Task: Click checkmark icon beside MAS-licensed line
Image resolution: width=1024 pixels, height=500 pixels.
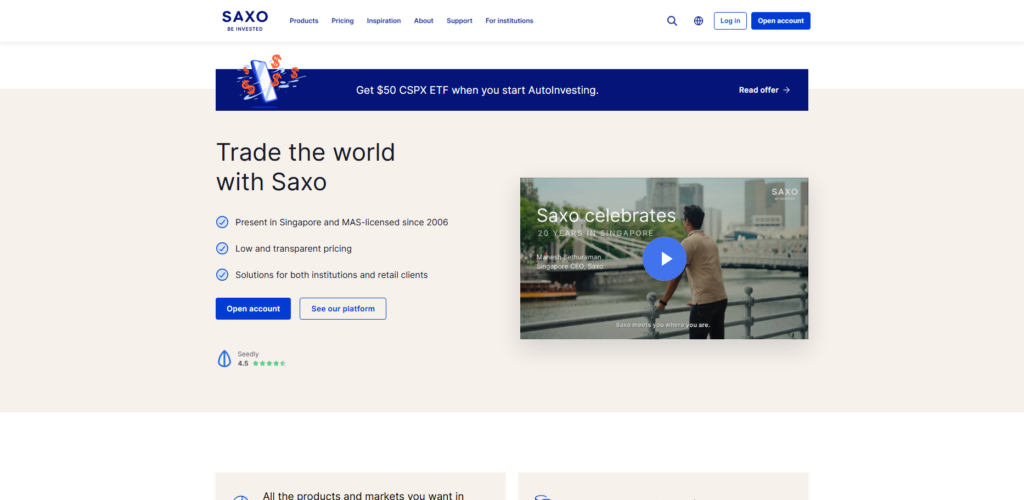Action: [222, 222]
